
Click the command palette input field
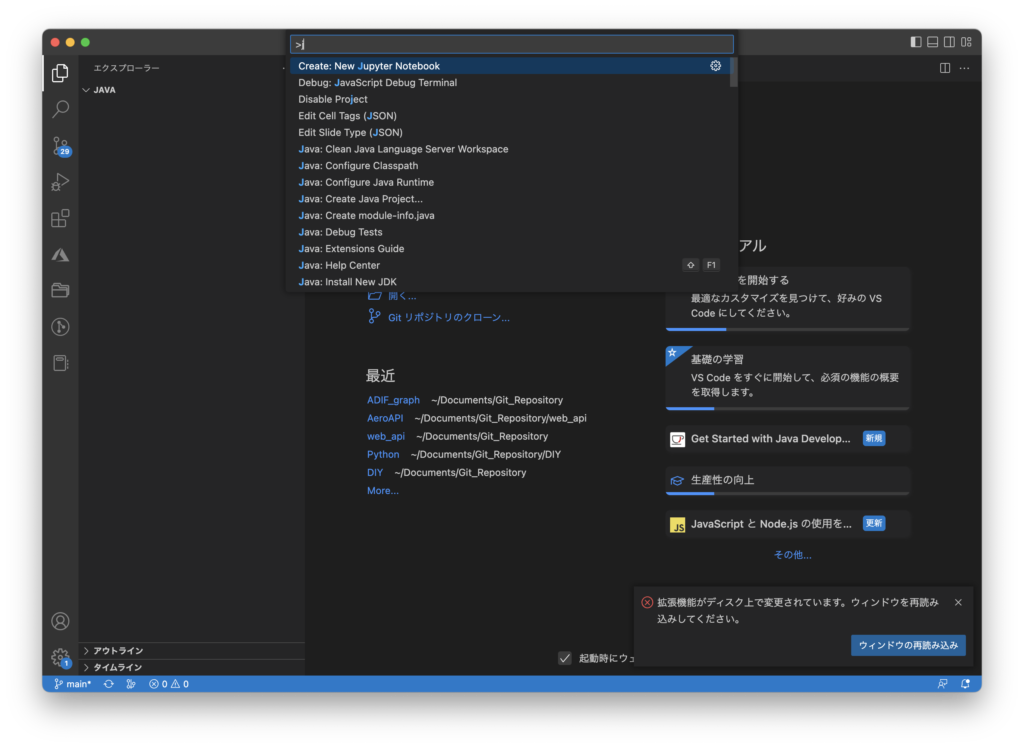[x=512, y=44]
